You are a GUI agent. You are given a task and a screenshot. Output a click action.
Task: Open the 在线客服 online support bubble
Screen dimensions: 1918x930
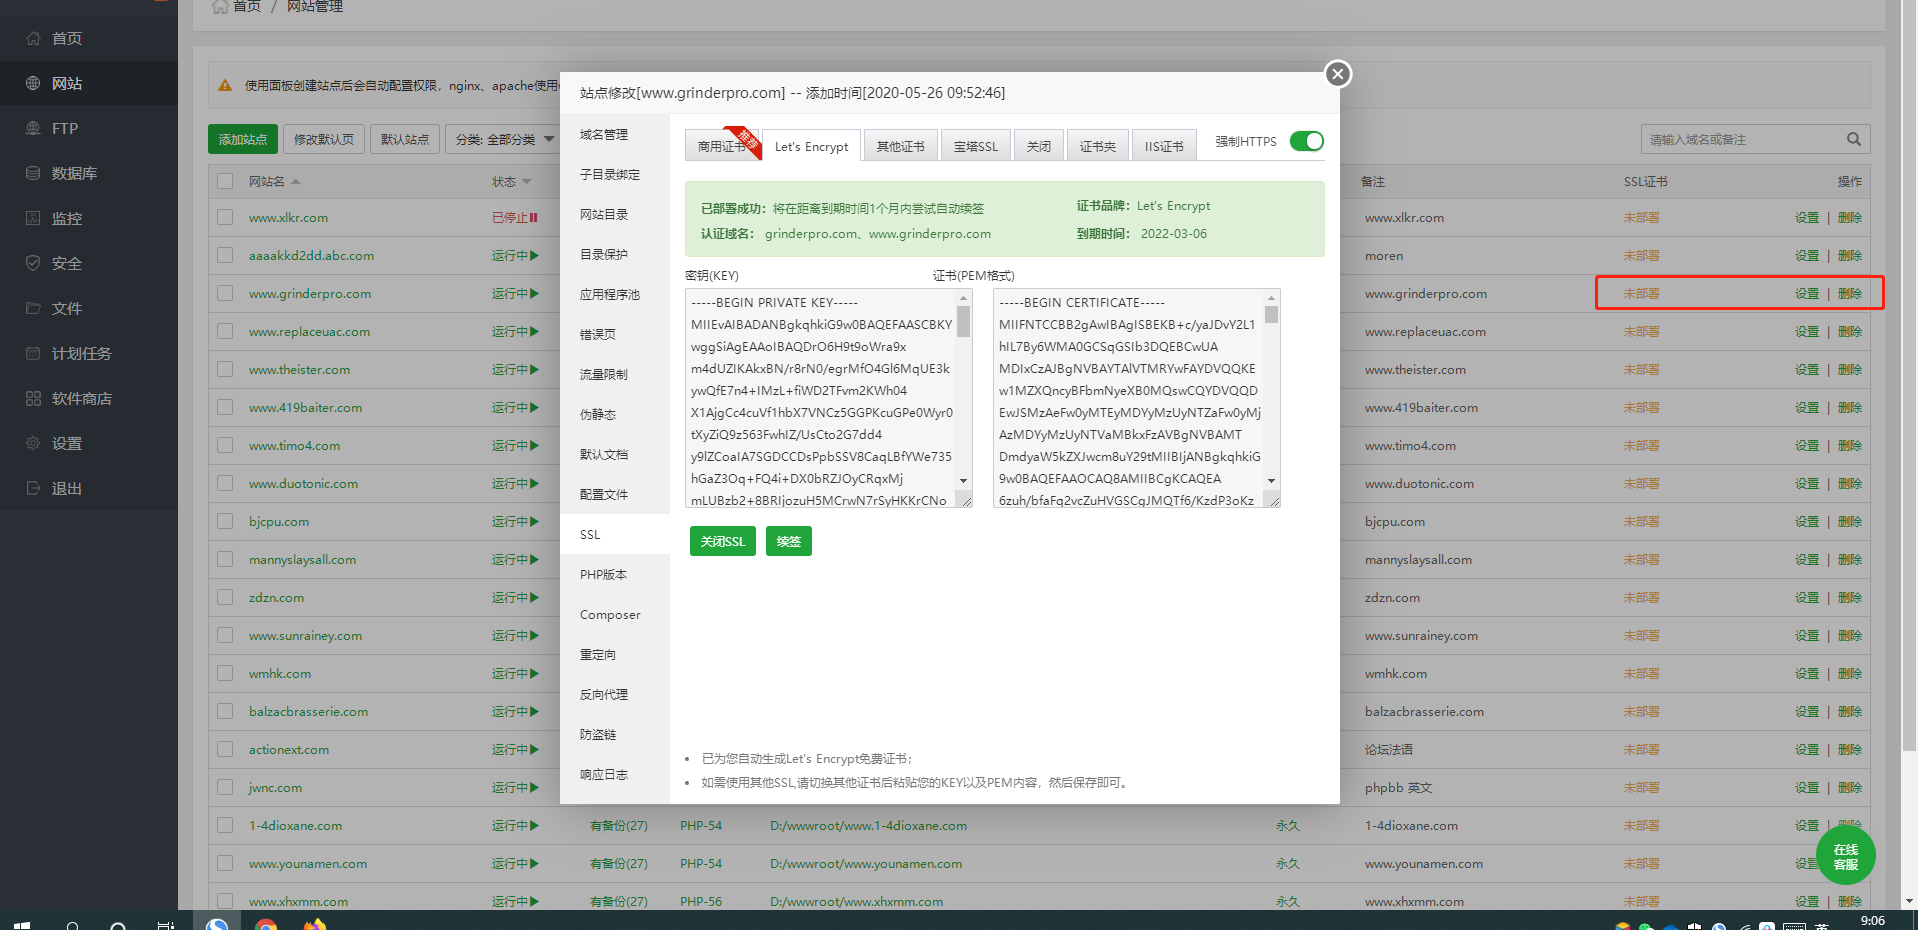[1845, 856]
